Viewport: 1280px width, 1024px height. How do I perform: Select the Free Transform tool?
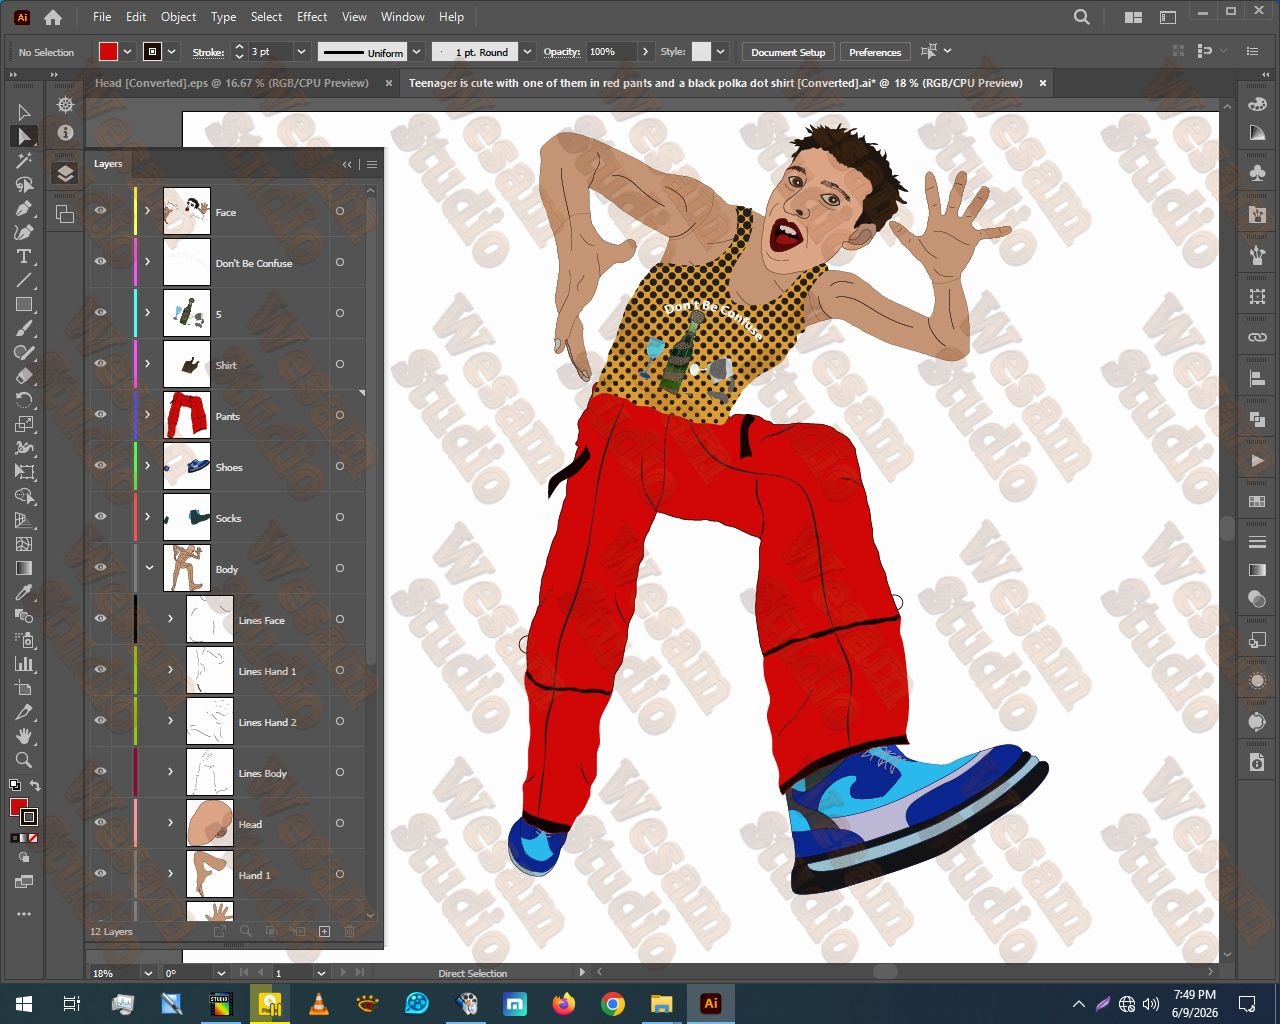[x=24, y=472]
